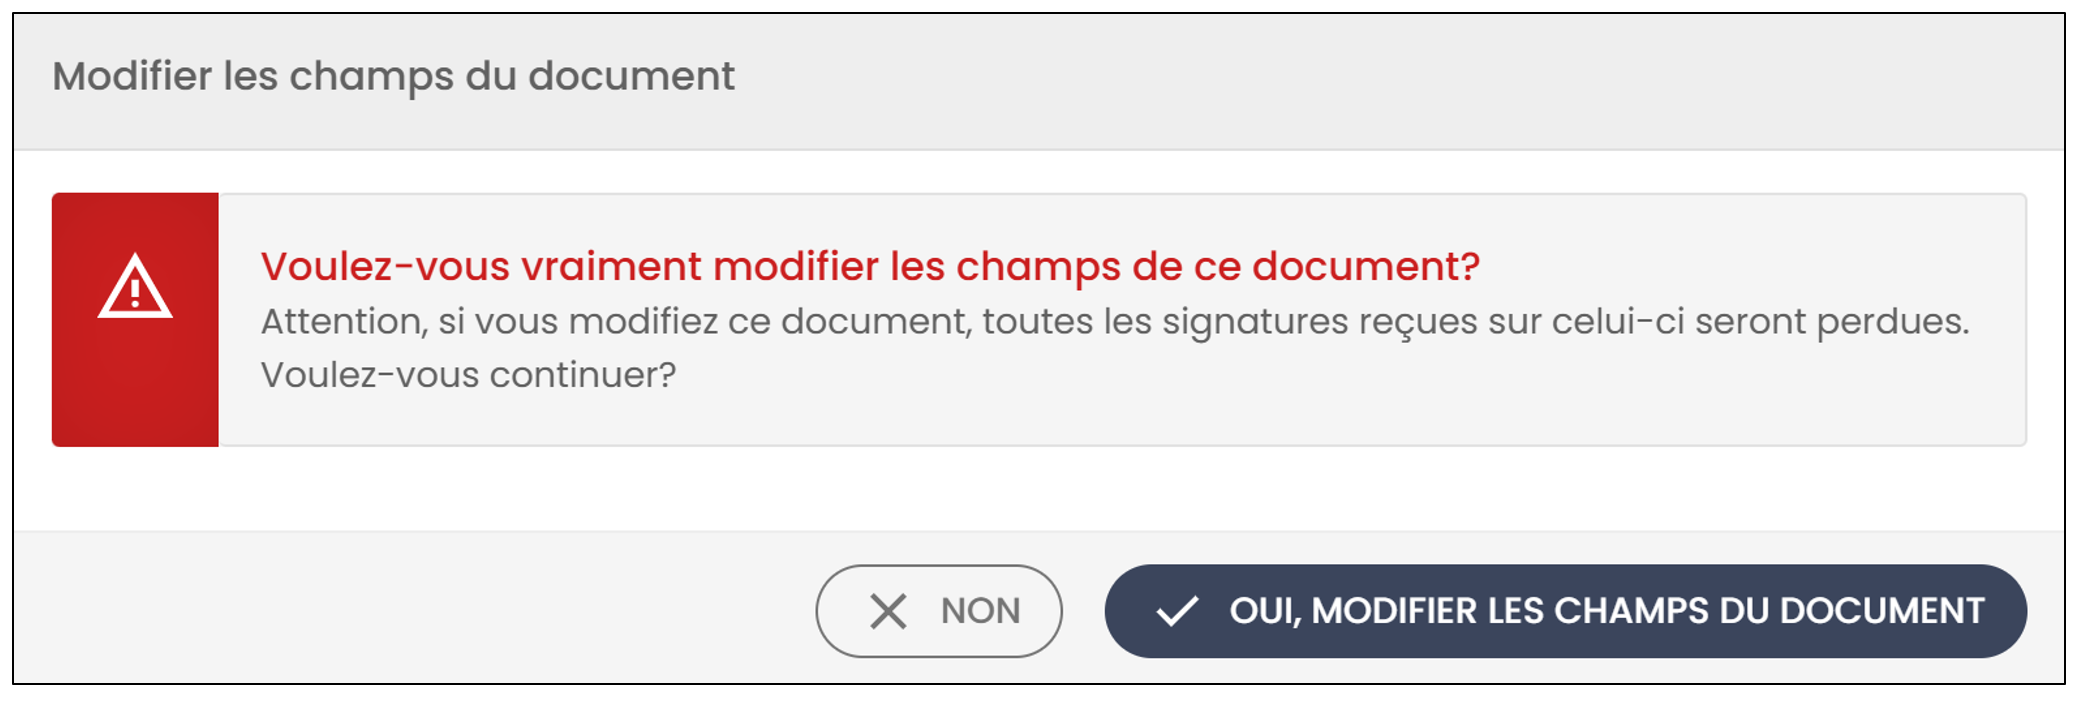2076x701 pixels.
Task: Click the X icon inside NON button
Action: point(888,611)
